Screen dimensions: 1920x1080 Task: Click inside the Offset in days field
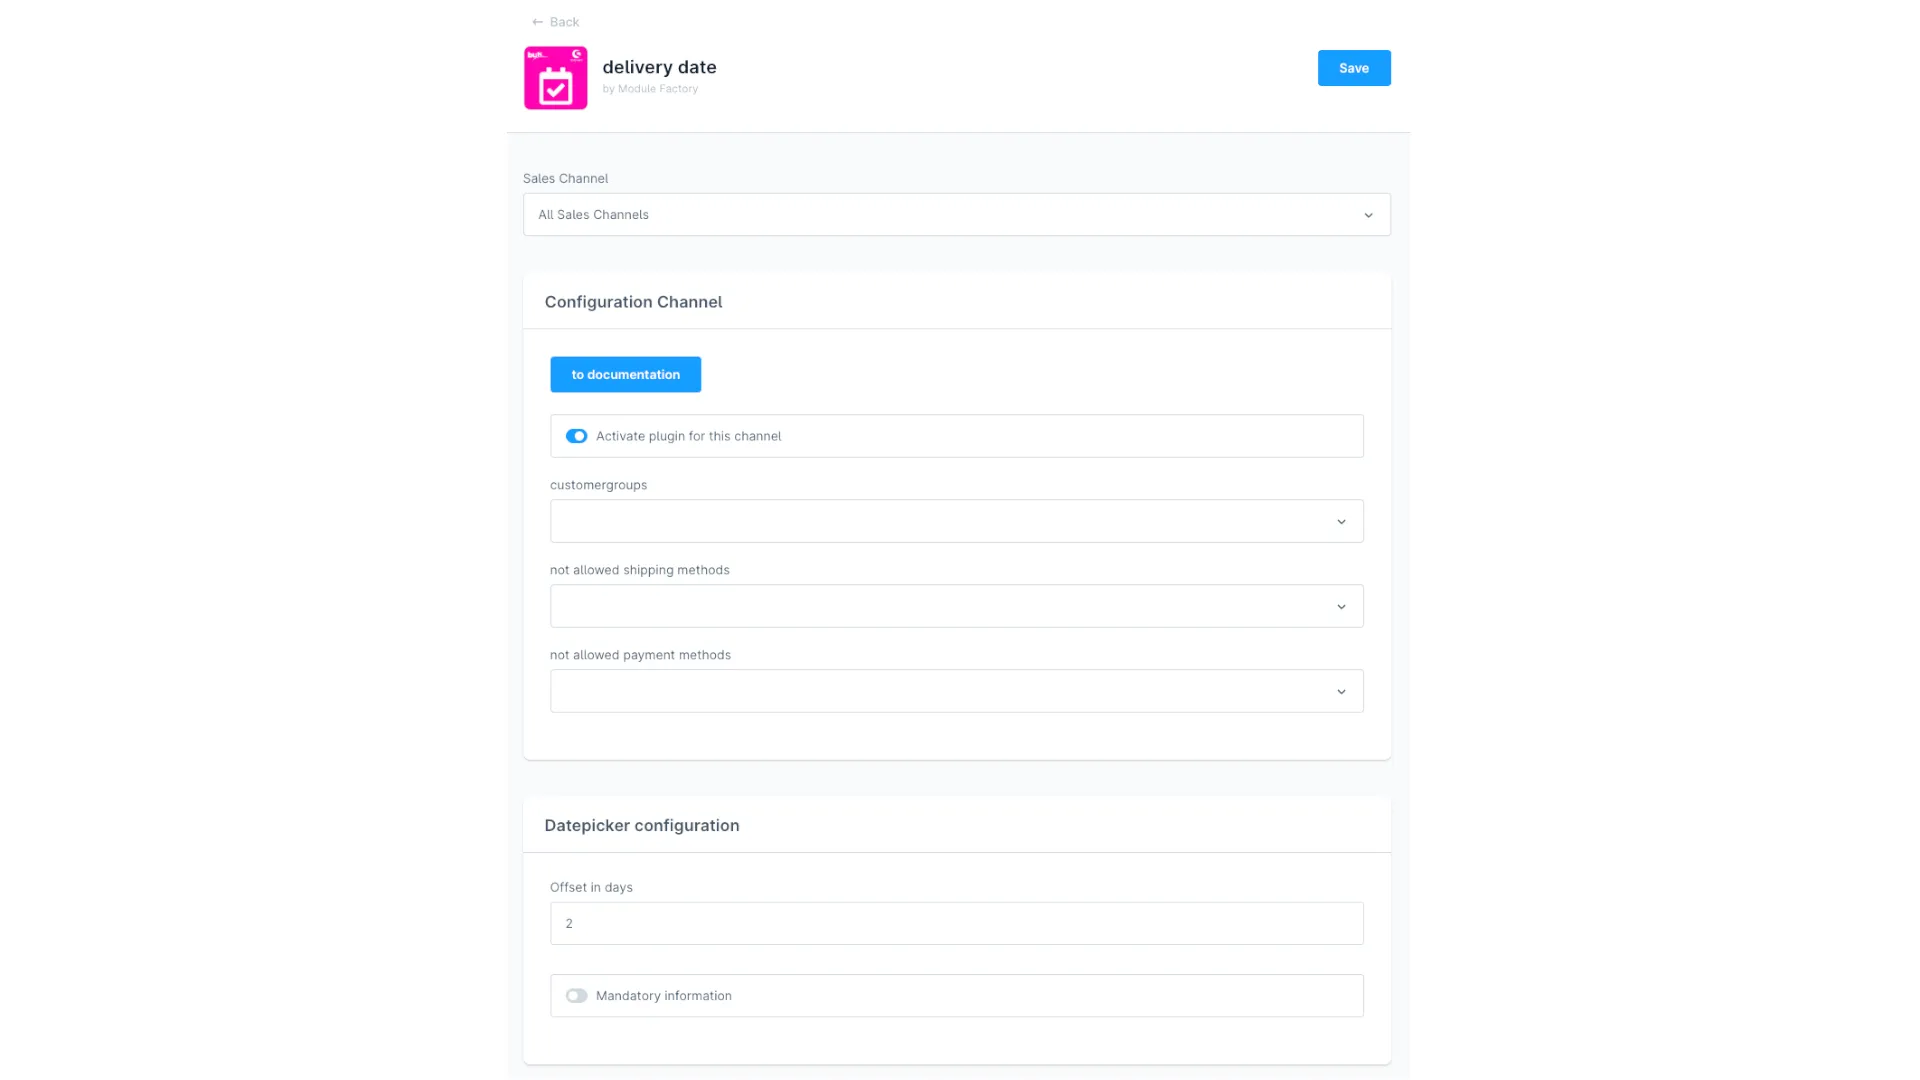[x=956, y=923]
